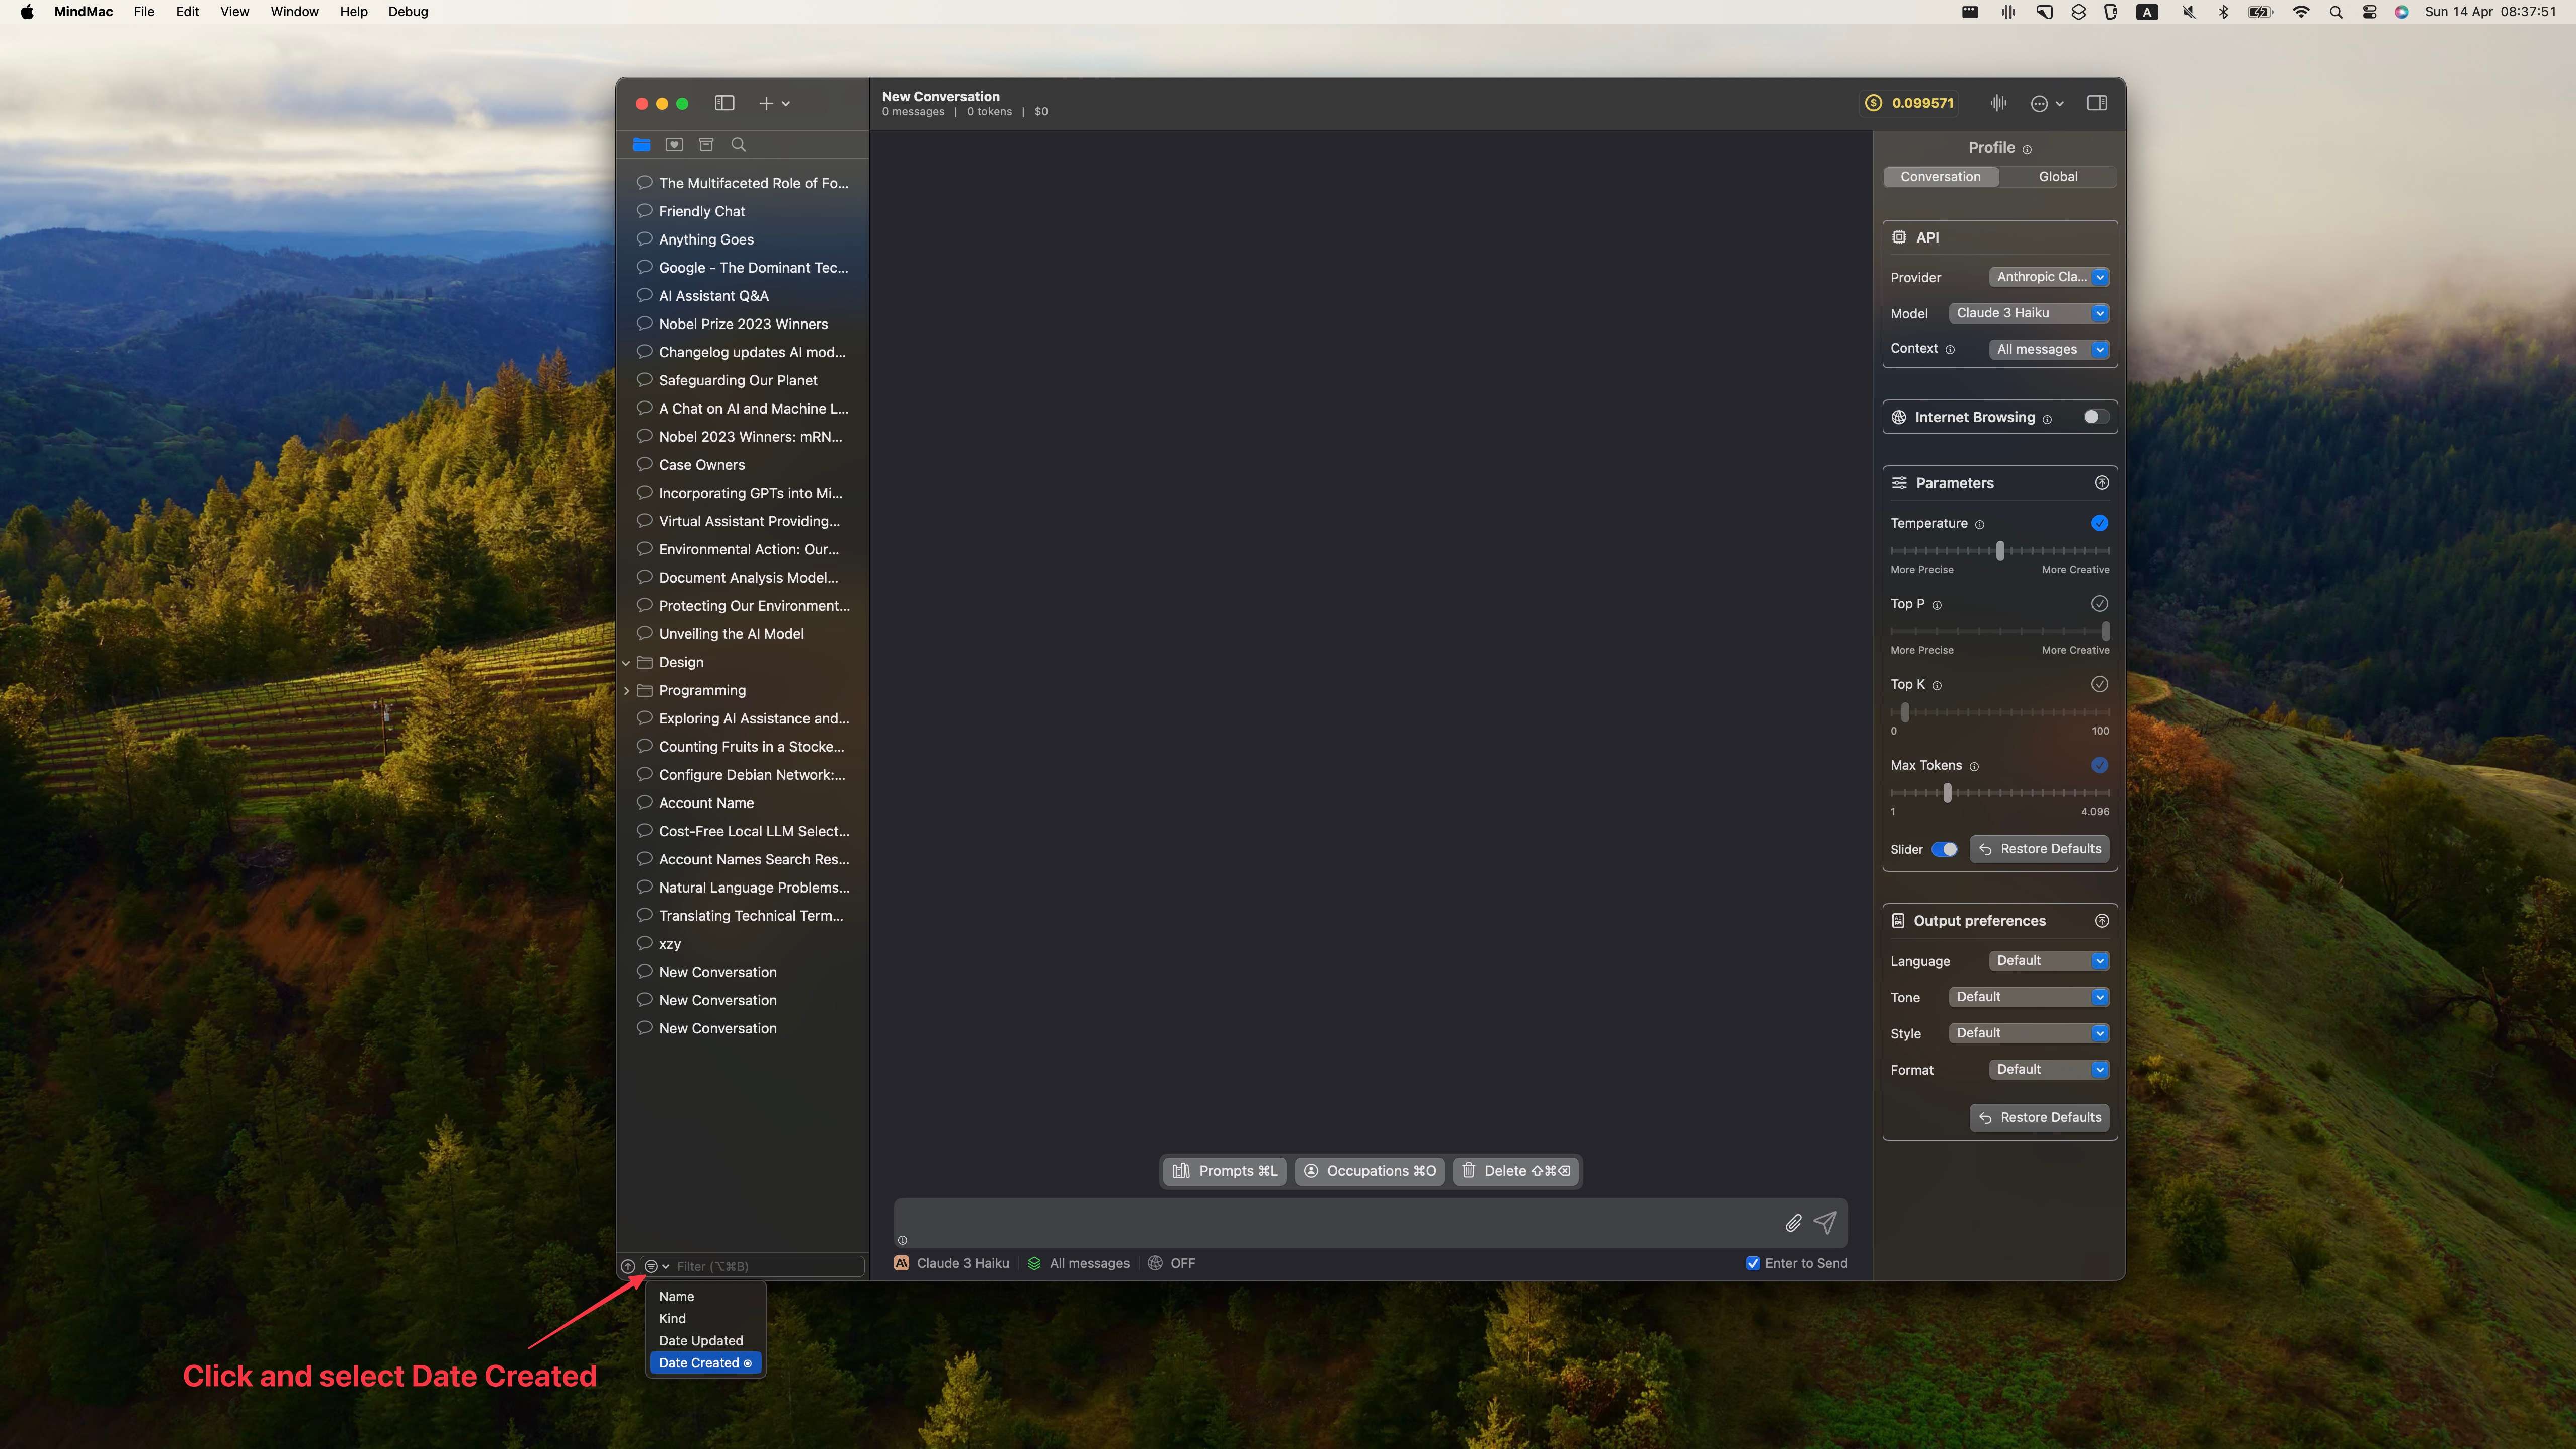Click the All messages status item

pos(1079,1263)
